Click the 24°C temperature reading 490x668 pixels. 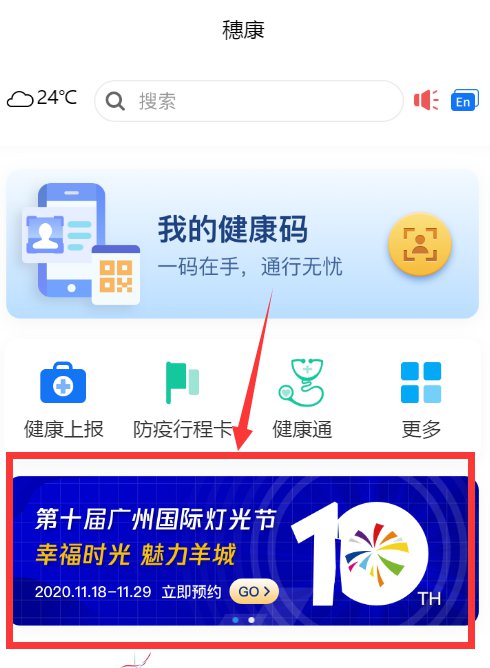[57, 98]
